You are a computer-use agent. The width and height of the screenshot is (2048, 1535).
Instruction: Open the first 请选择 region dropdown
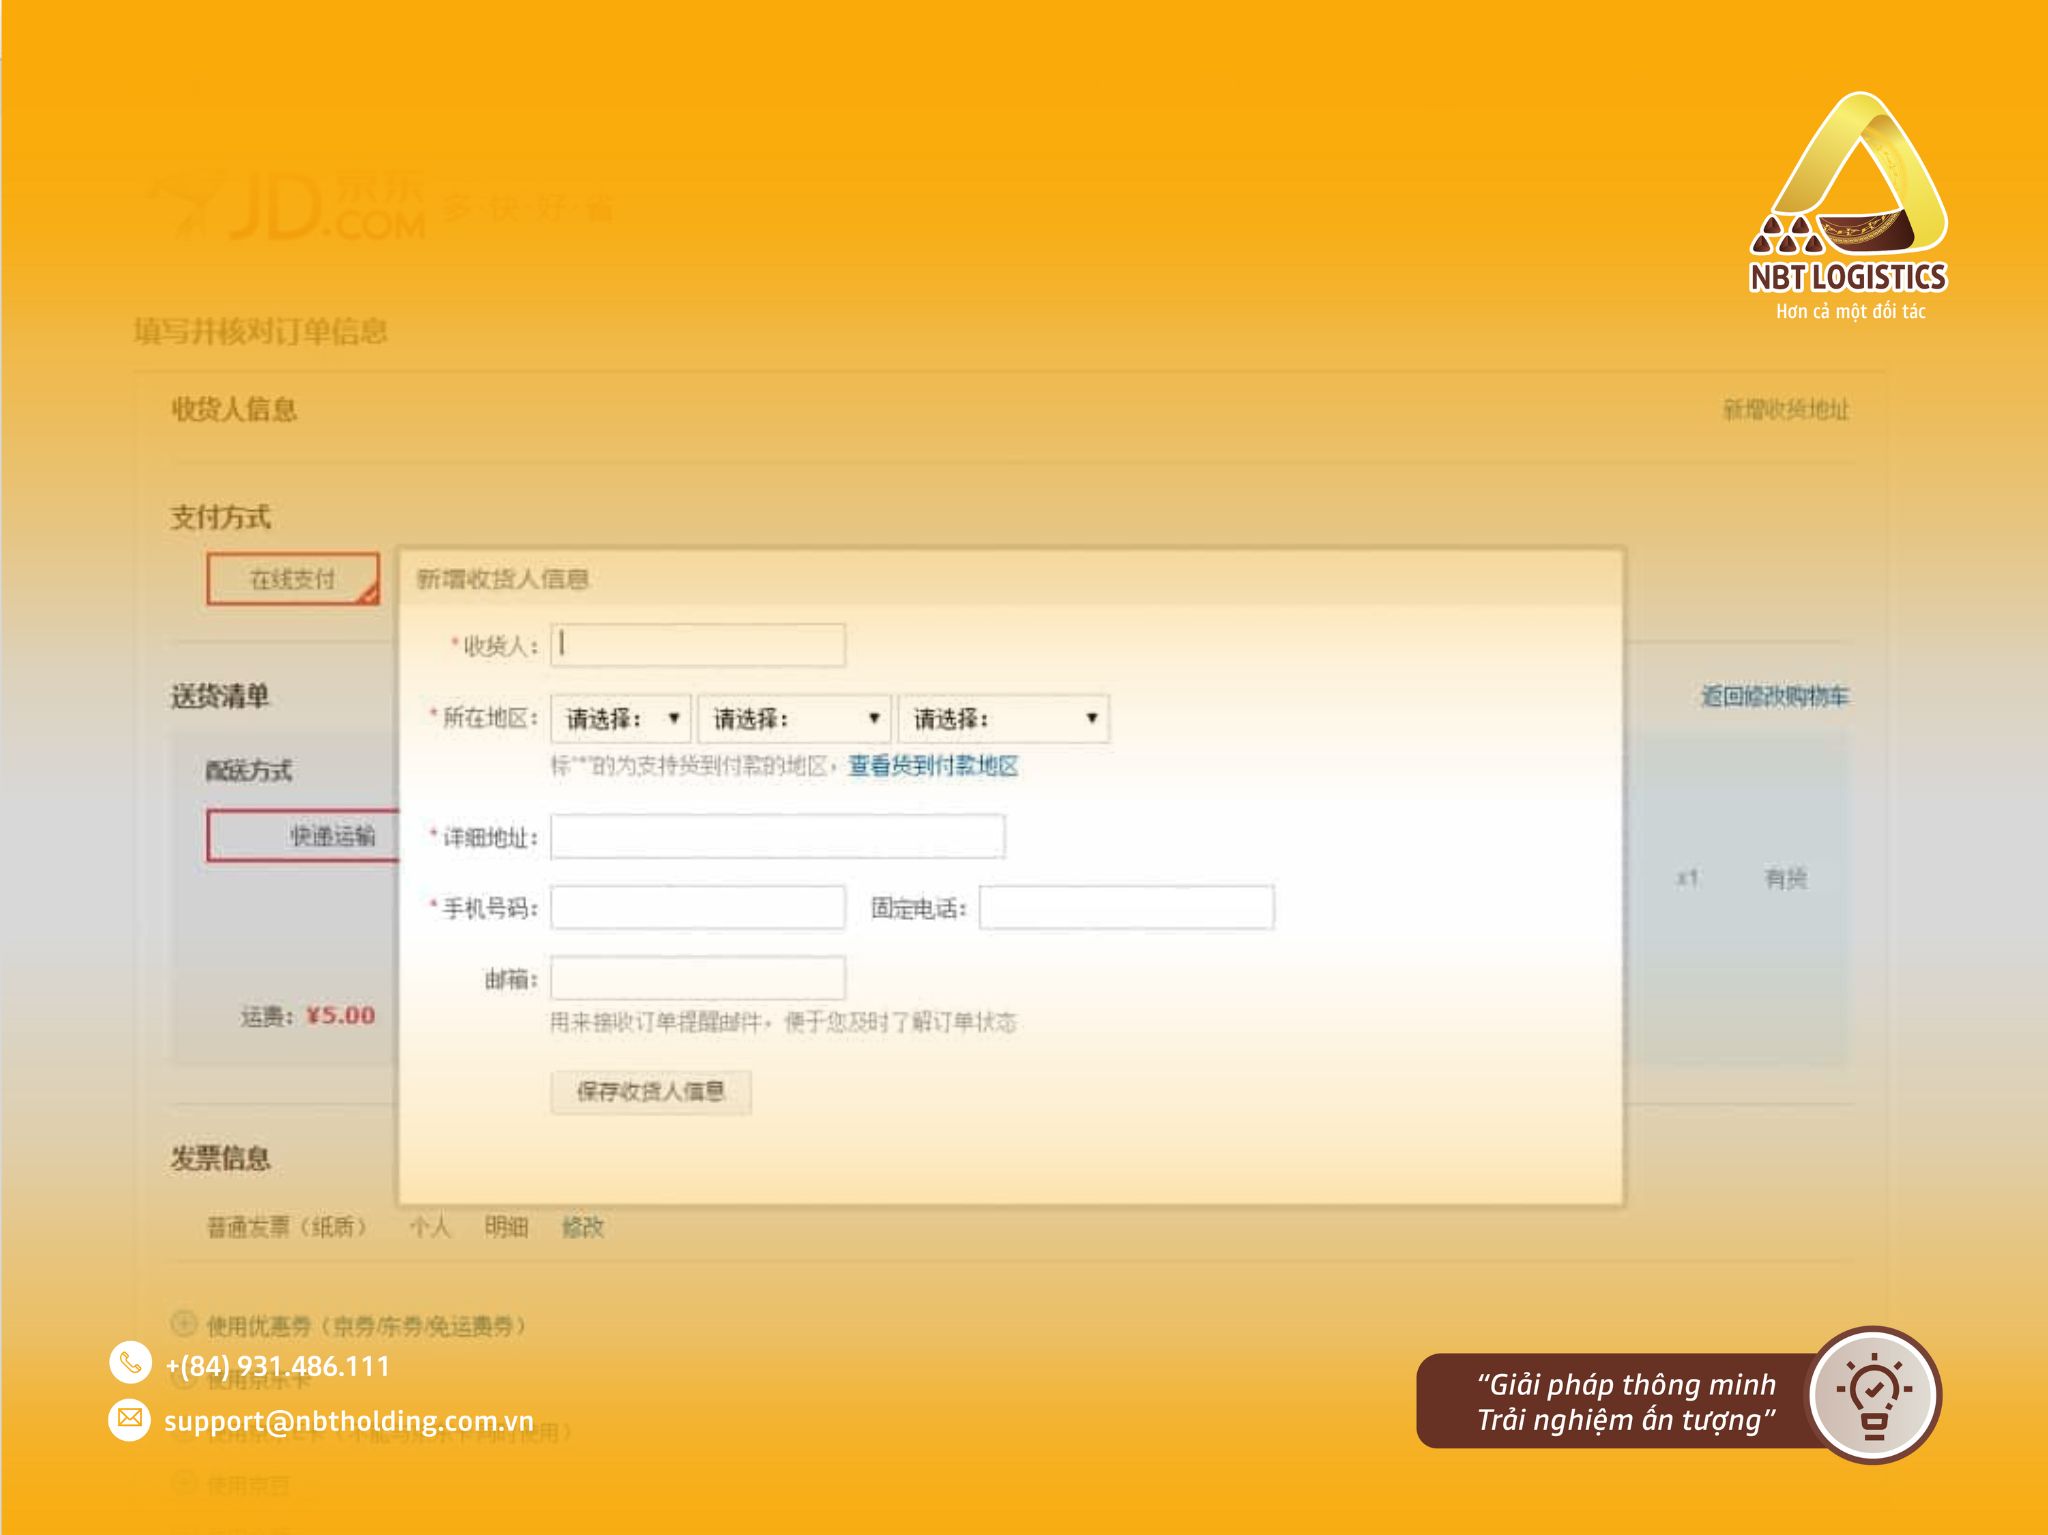coord(621,718)
